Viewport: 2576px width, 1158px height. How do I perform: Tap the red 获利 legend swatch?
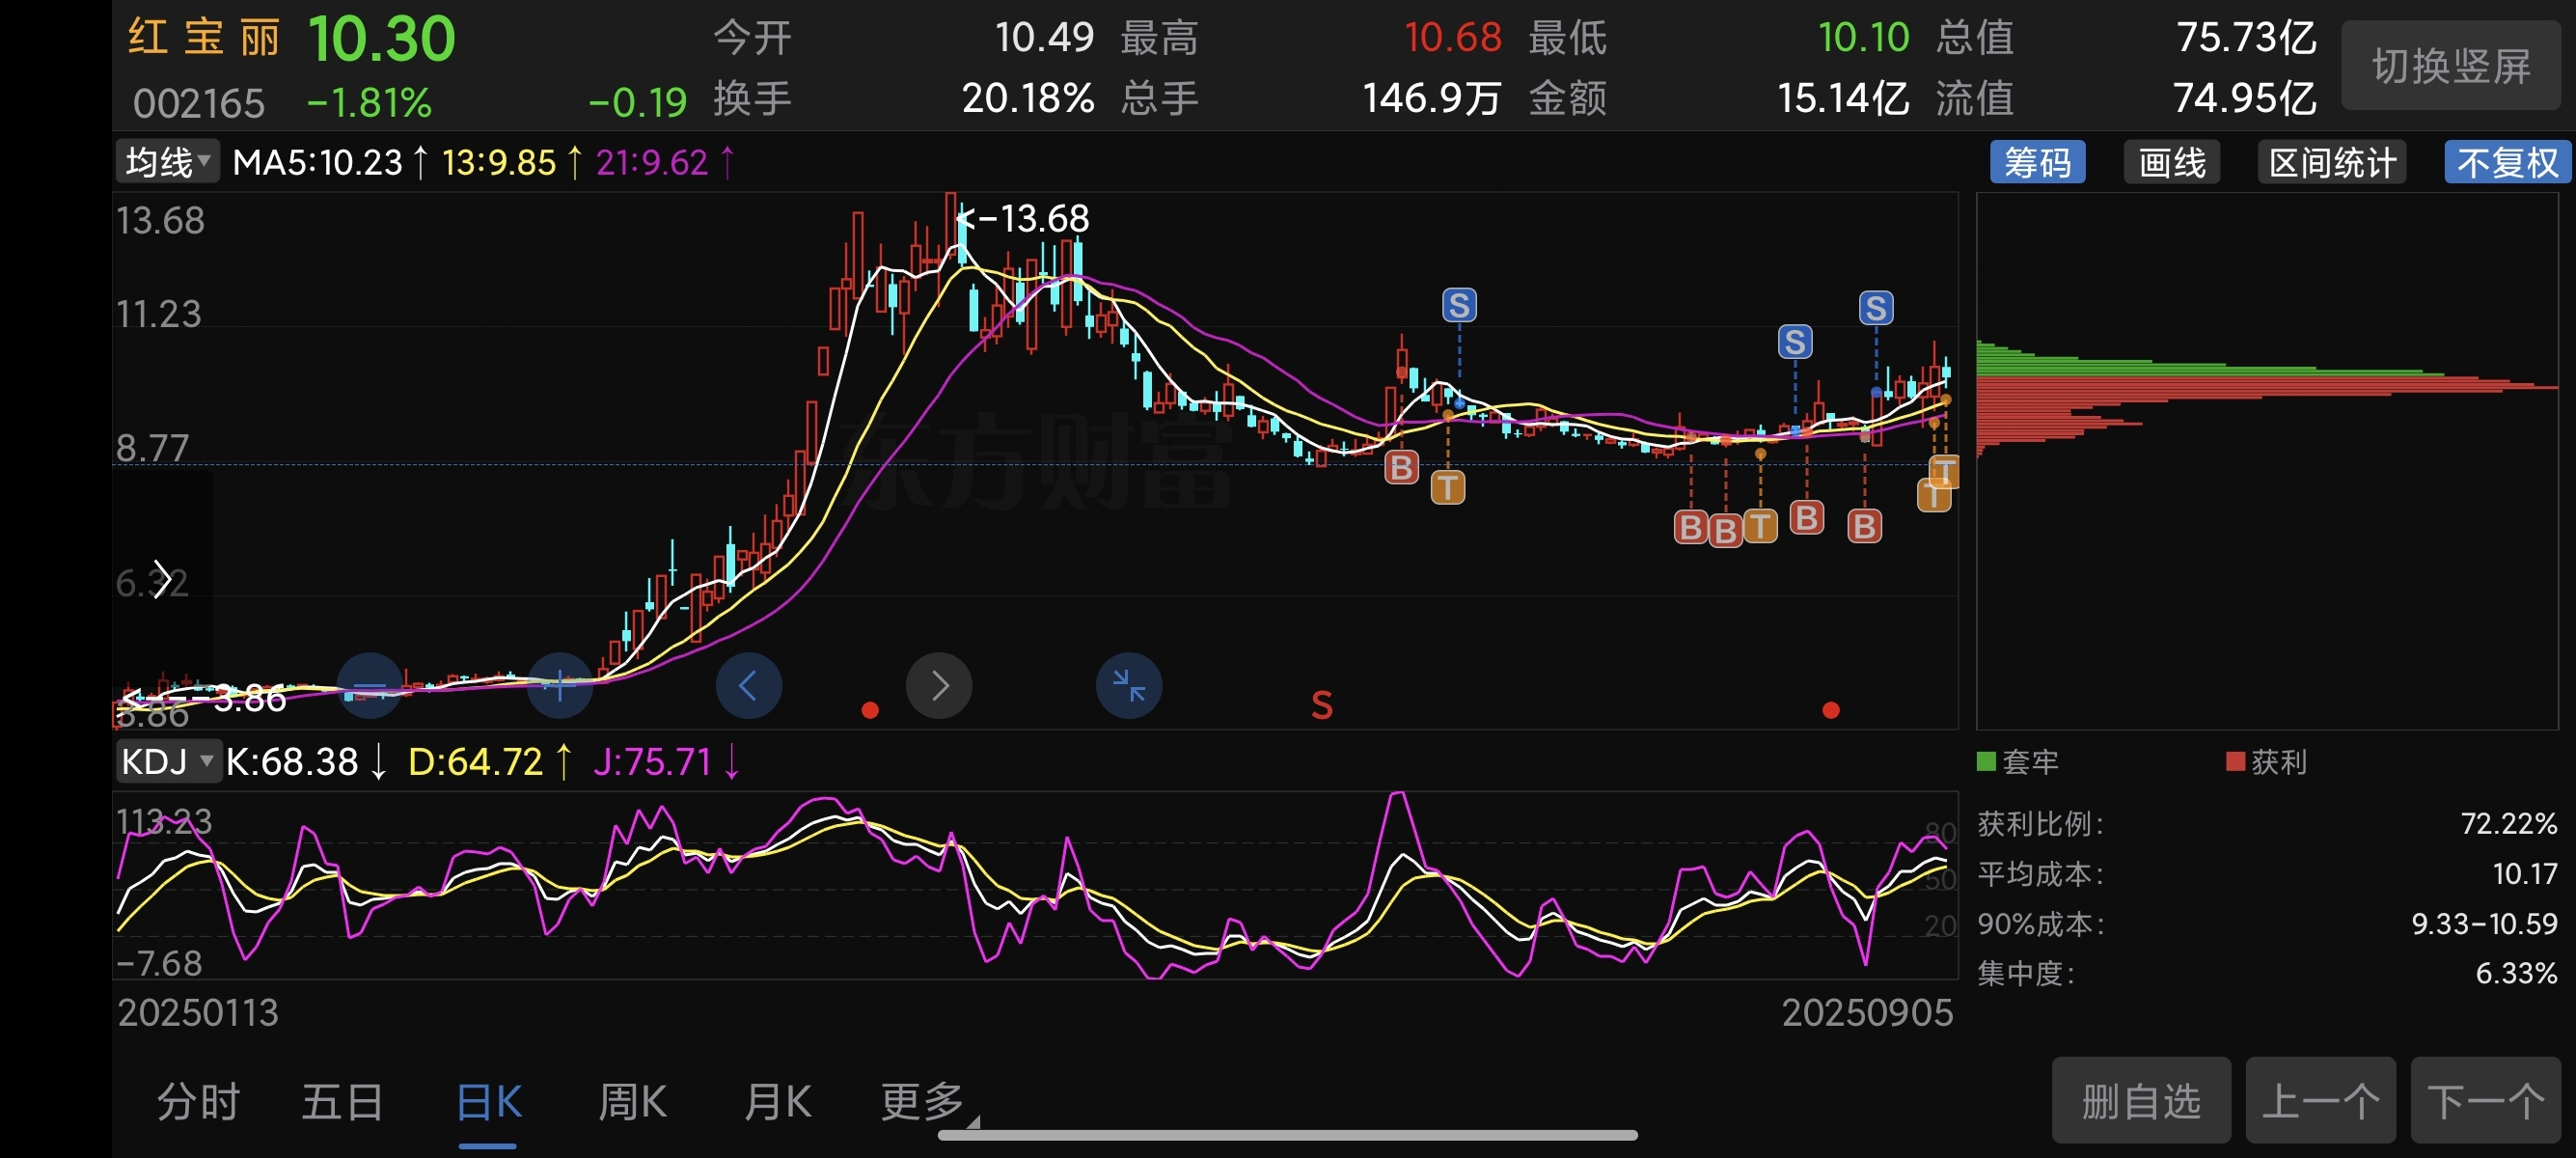pos(2235,762)
